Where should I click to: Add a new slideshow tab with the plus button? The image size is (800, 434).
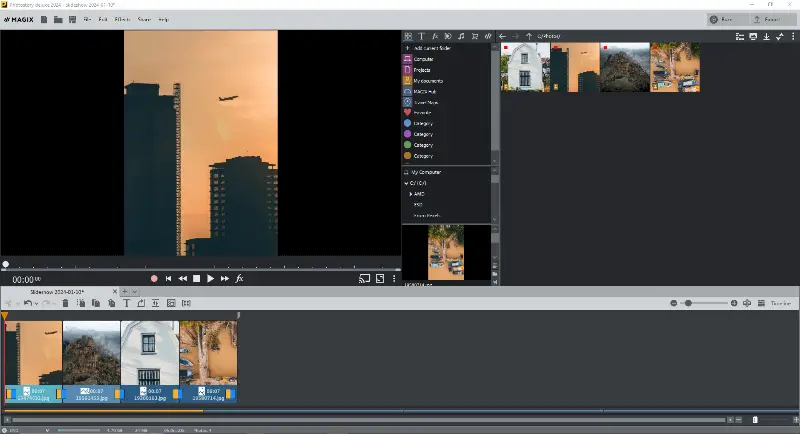(x=124, y=292)
